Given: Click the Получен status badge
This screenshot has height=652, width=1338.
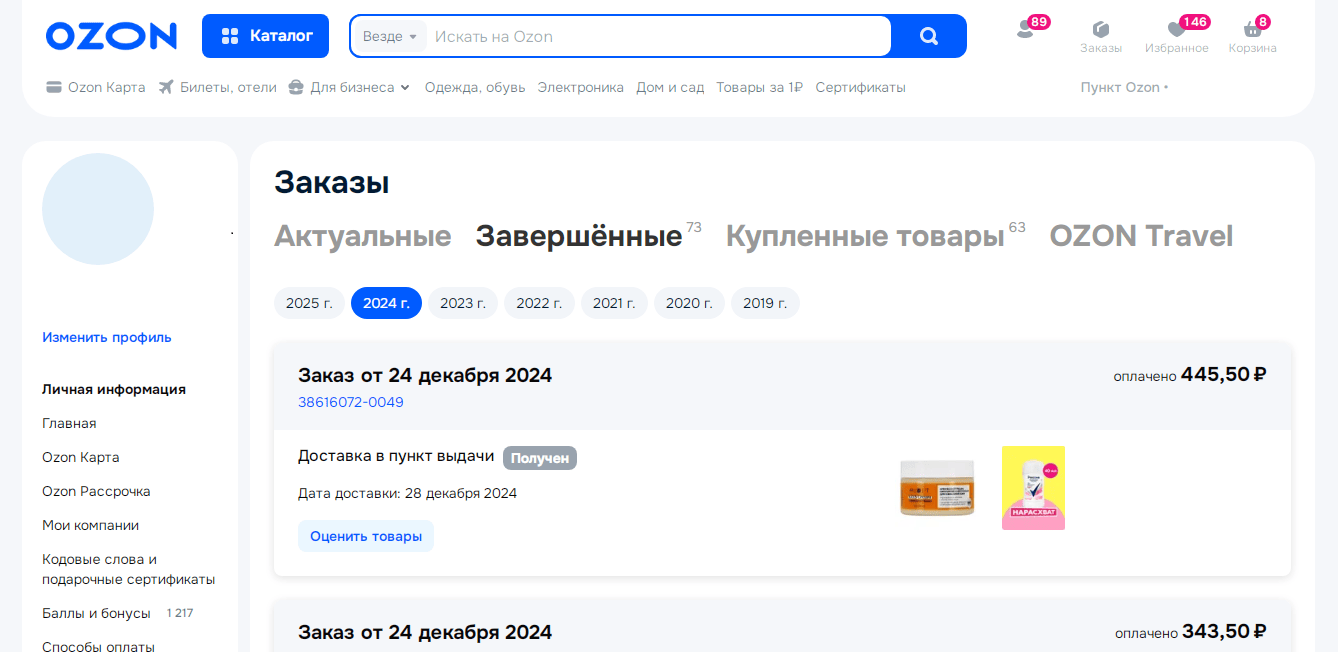Looking at the screenshot, I should click(x=540, y=458).
